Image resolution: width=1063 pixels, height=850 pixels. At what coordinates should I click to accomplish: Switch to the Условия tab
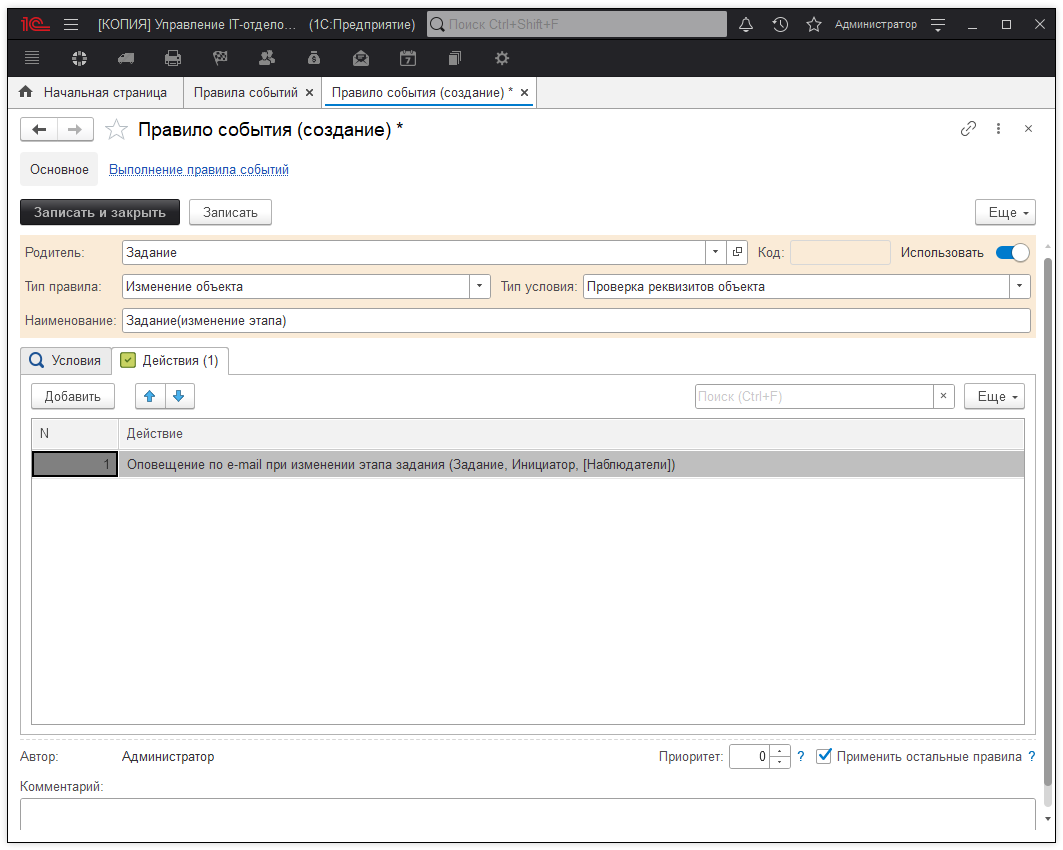(x=66, y=360)
